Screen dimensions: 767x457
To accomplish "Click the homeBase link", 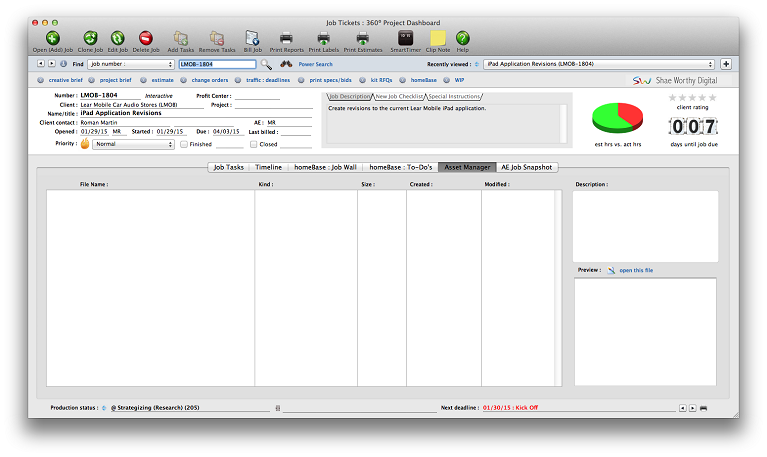I will (x=424, y=80).
